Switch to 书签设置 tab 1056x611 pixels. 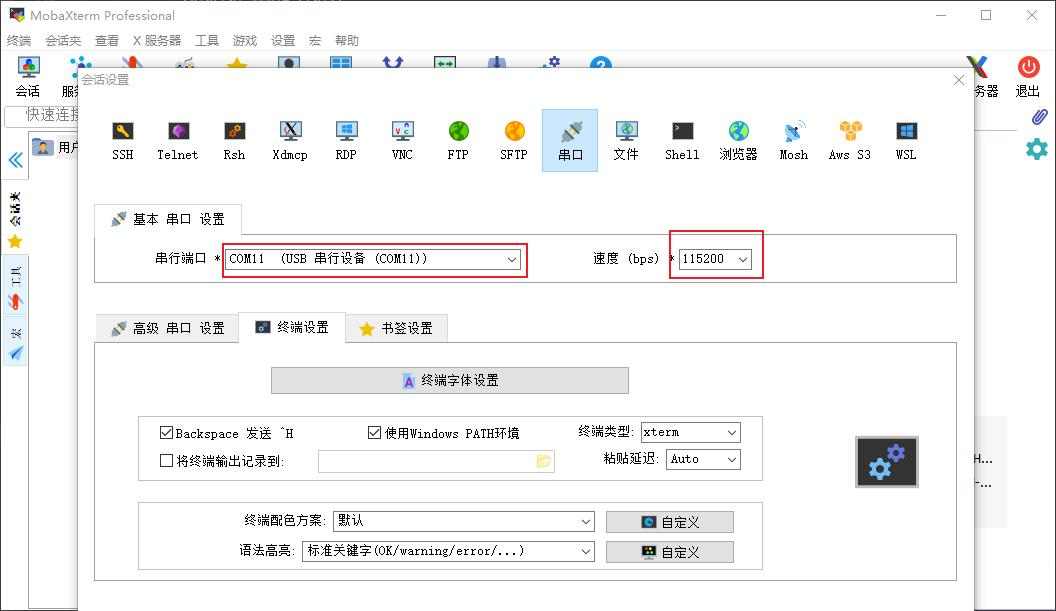(397, 328)
